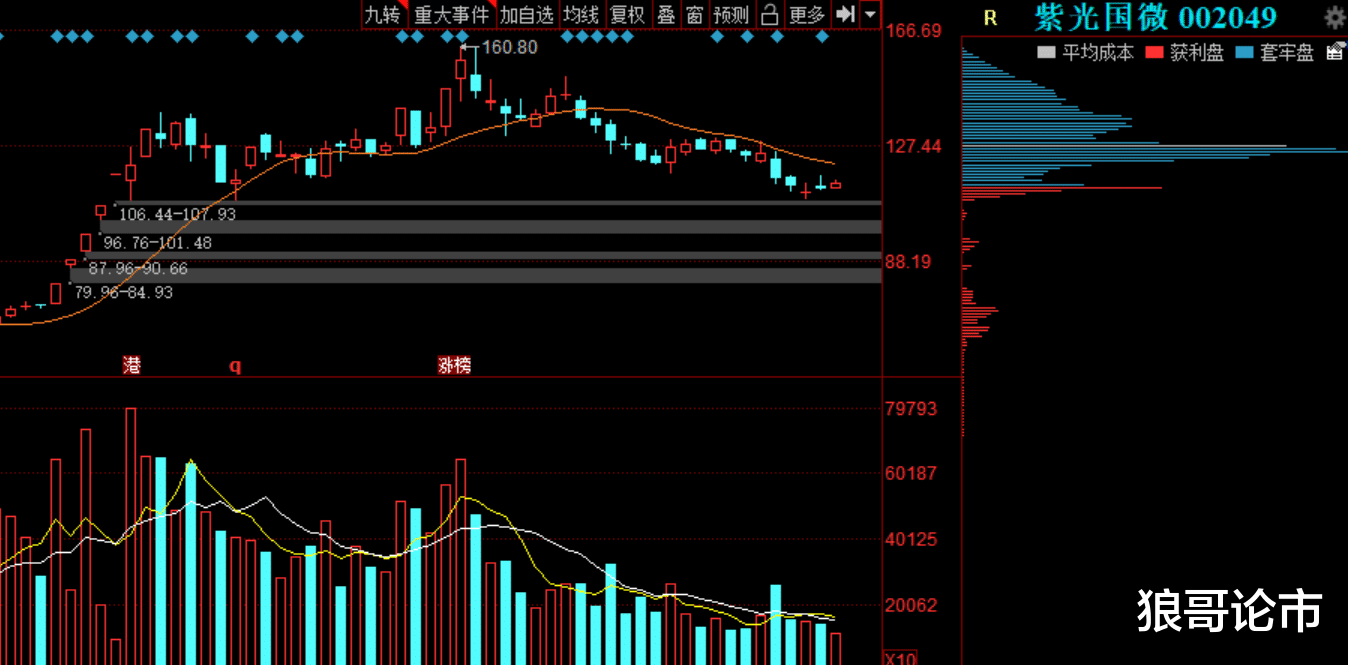The width and height of the screenshot is (1348, 665).
Task: Click price axis value 88.19
Action: tap(908, 262)
